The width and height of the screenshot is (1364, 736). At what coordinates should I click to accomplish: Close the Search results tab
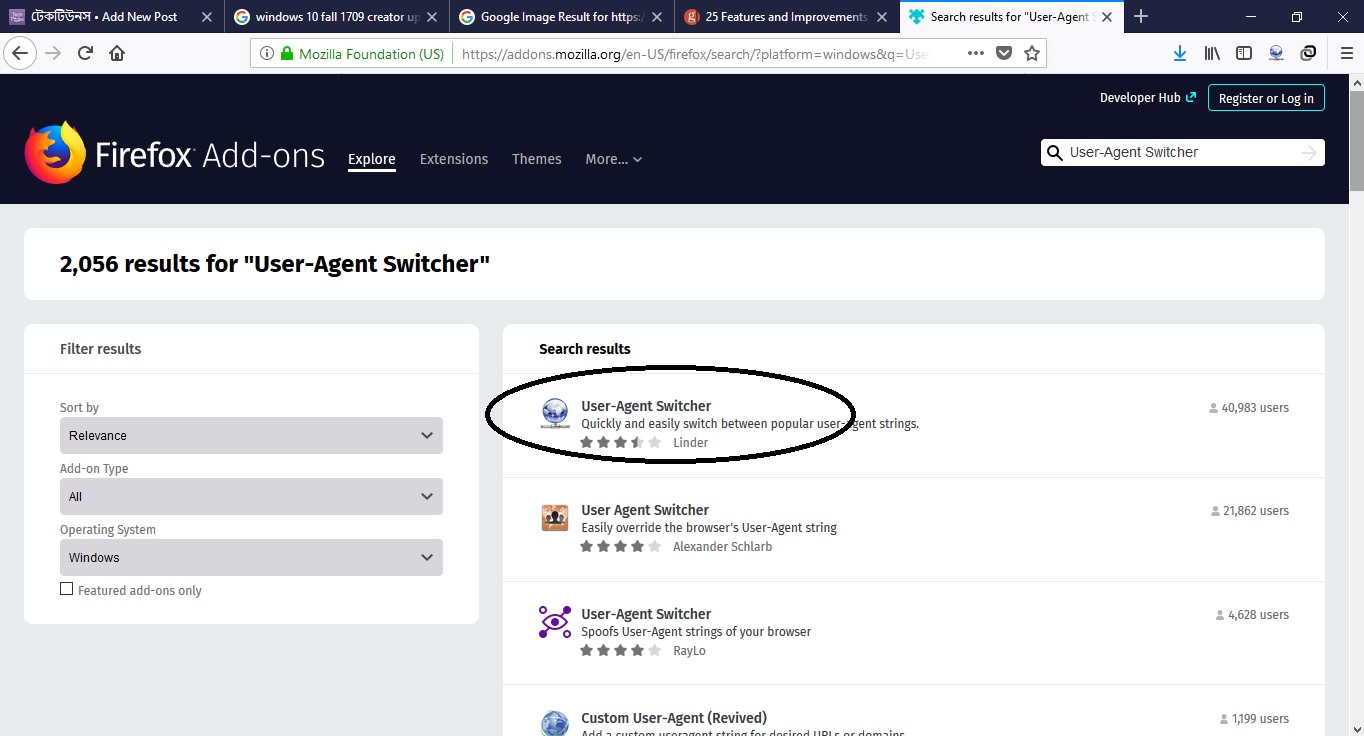1106,17
